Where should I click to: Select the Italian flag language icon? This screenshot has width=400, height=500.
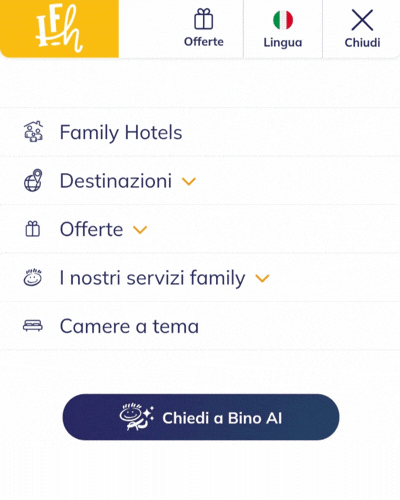283,20
